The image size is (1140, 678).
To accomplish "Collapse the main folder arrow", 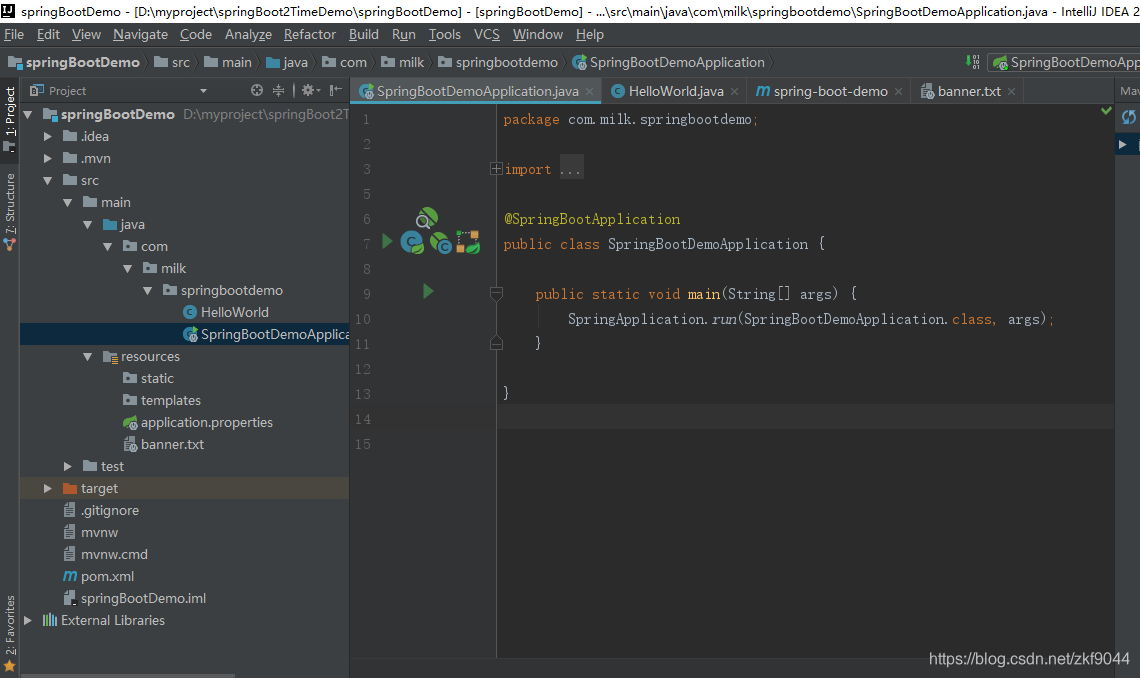I will [x=68, y=203].
